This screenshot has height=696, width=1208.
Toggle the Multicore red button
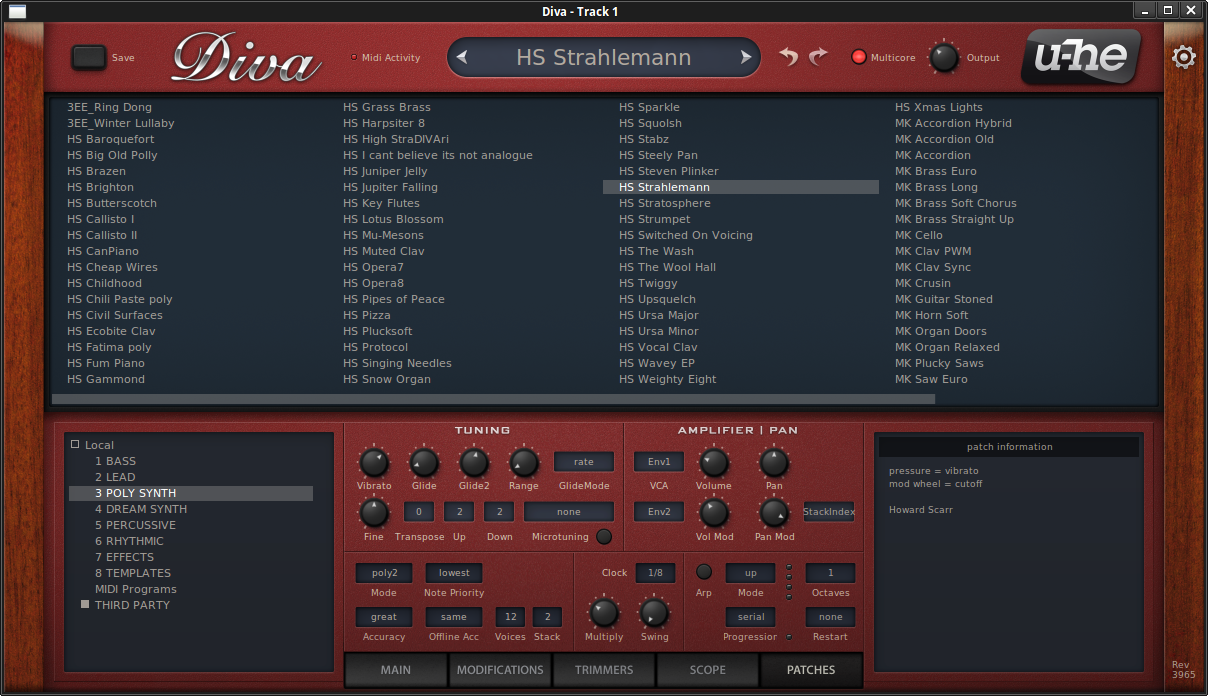tap(858, 57)
